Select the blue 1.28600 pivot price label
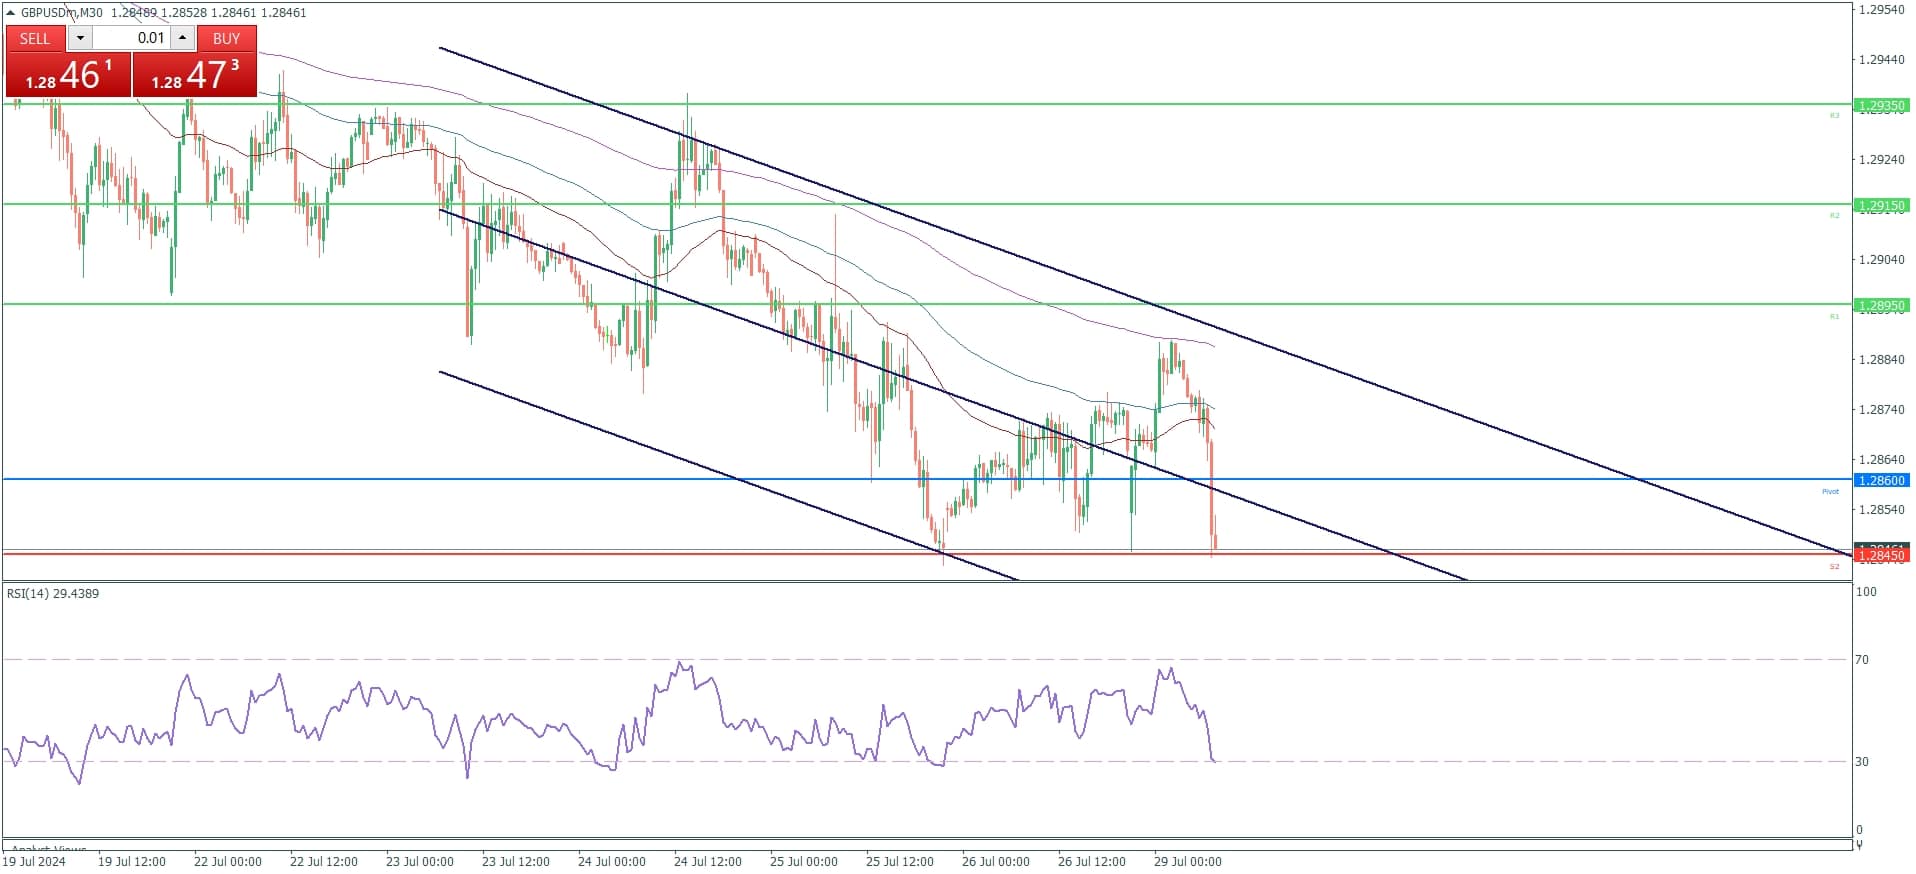Image resolution: width=1916 pixels, height=874 pixels. pyautogui.click(x=1880, y=480)
